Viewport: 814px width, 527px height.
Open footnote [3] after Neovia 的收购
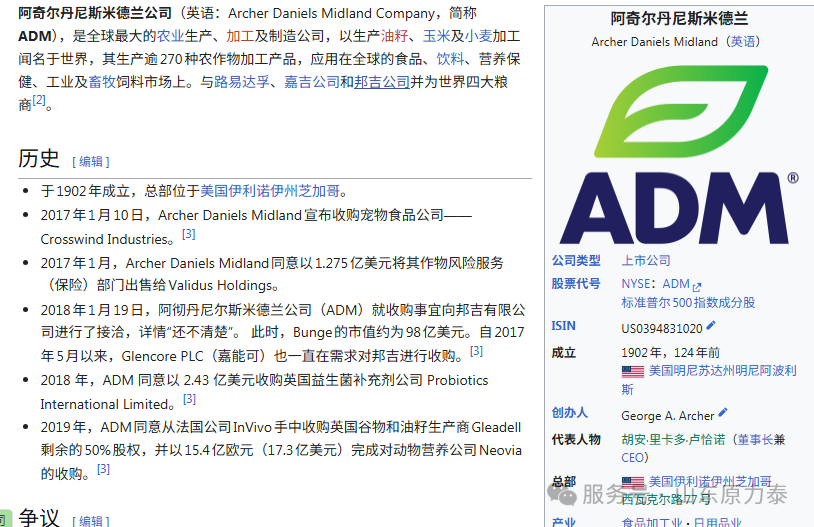pos(103,469)
